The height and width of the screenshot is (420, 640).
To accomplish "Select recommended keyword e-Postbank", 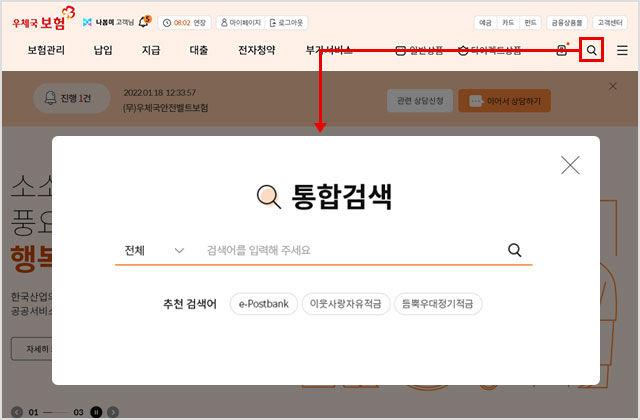I will coord(264,304).
